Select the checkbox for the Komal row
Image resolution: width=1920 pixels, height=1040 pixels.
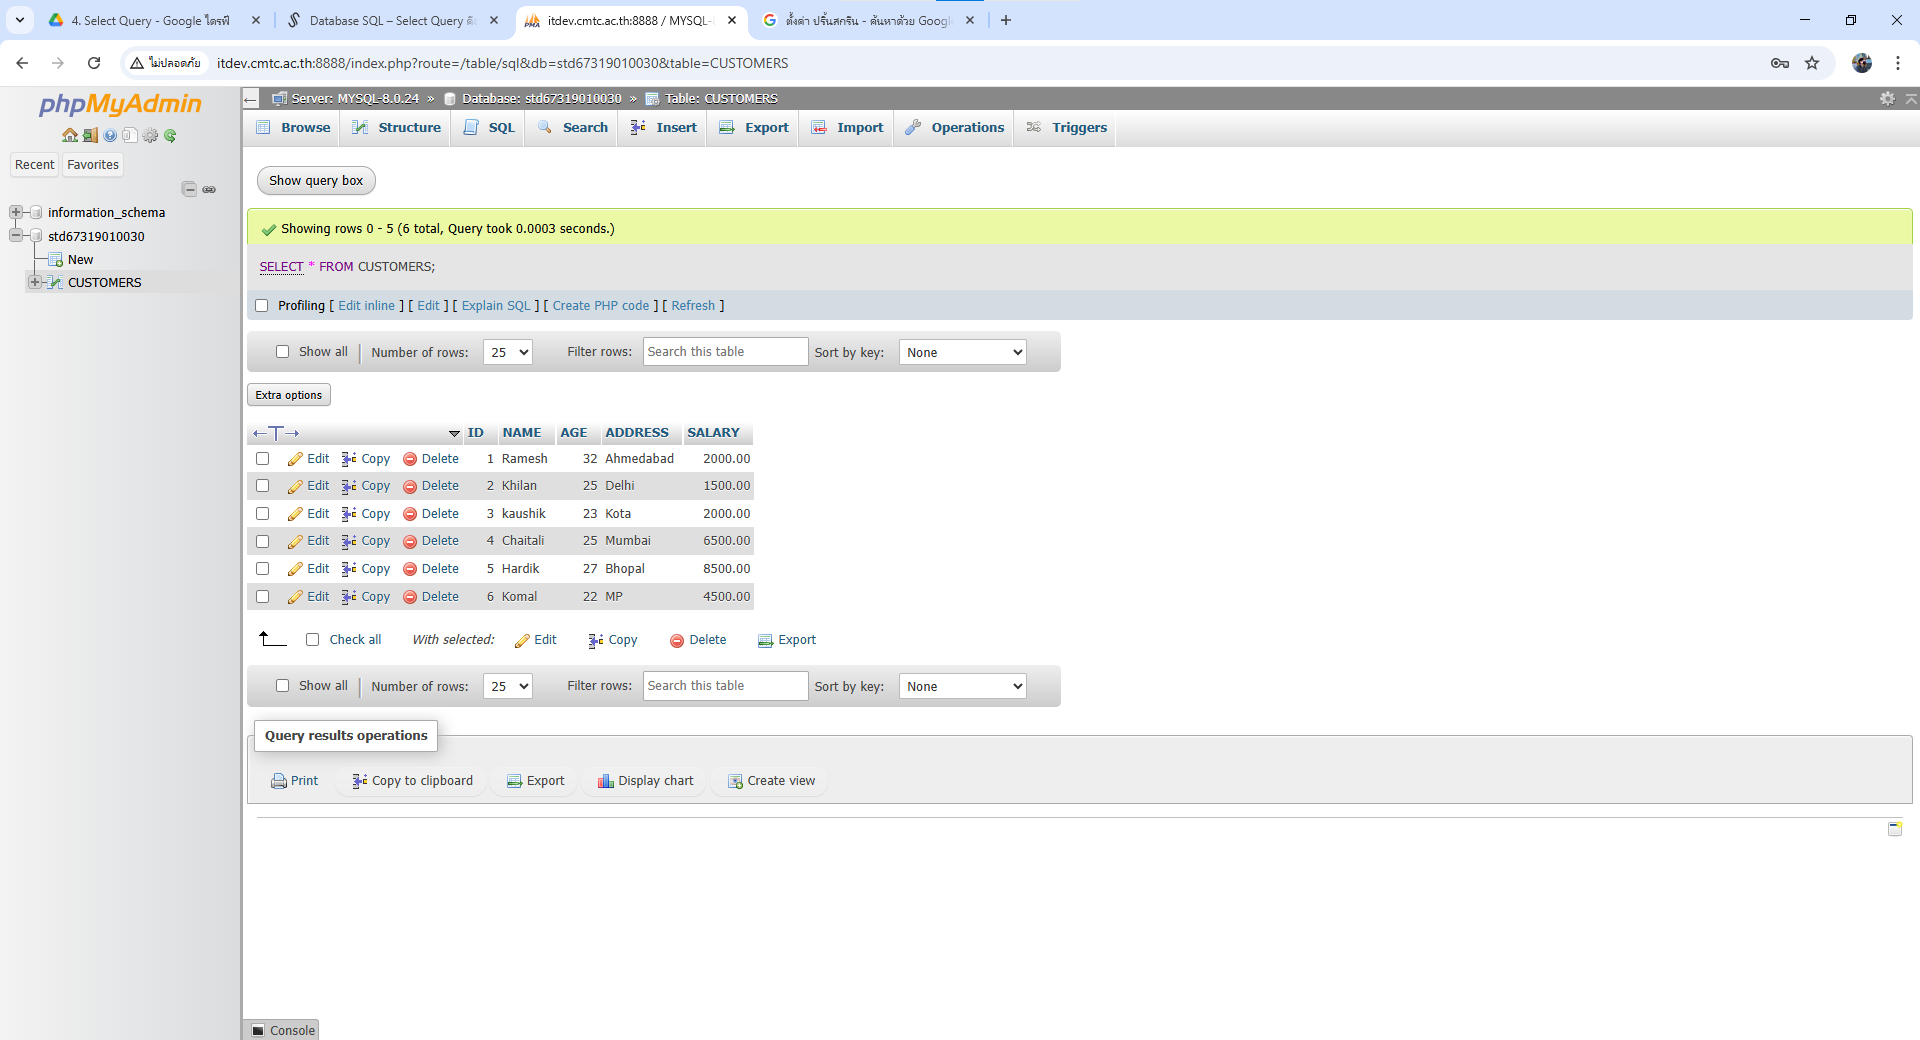pos(262,597)
